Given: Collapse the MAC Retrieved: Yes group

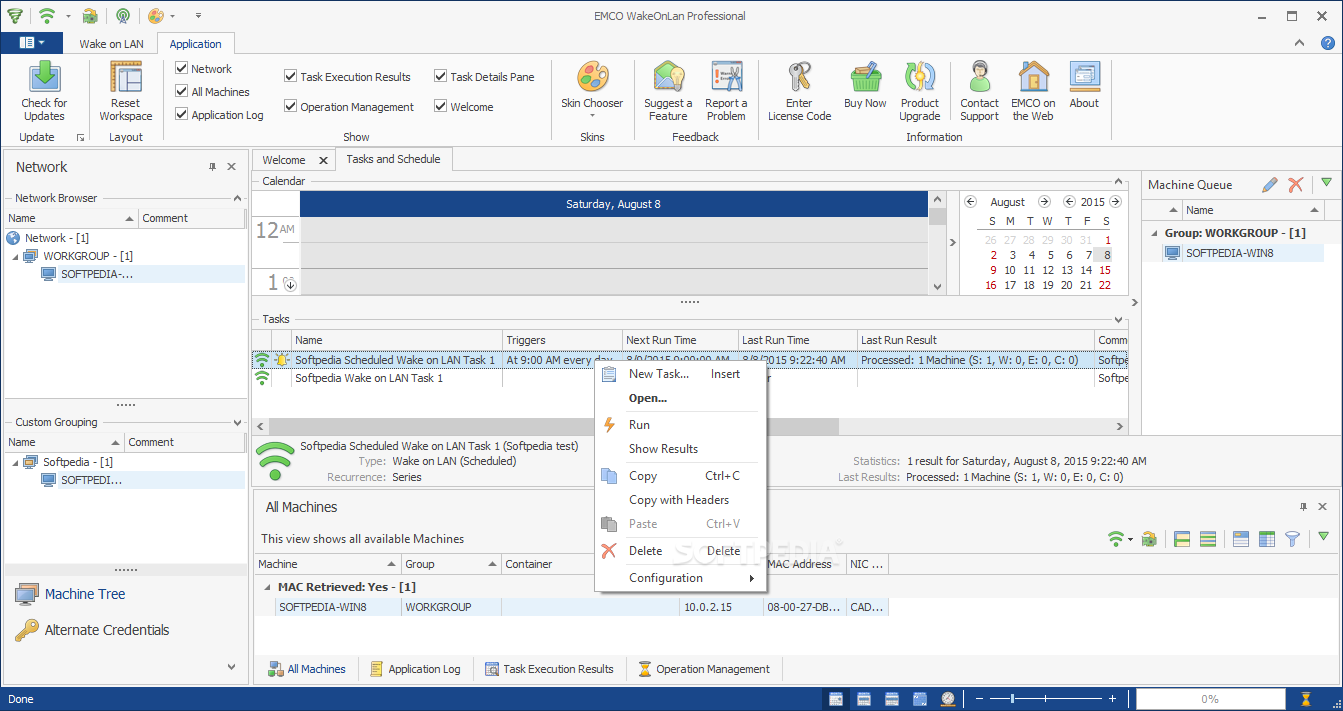Looking at the screenshot, I should point(266,587).
